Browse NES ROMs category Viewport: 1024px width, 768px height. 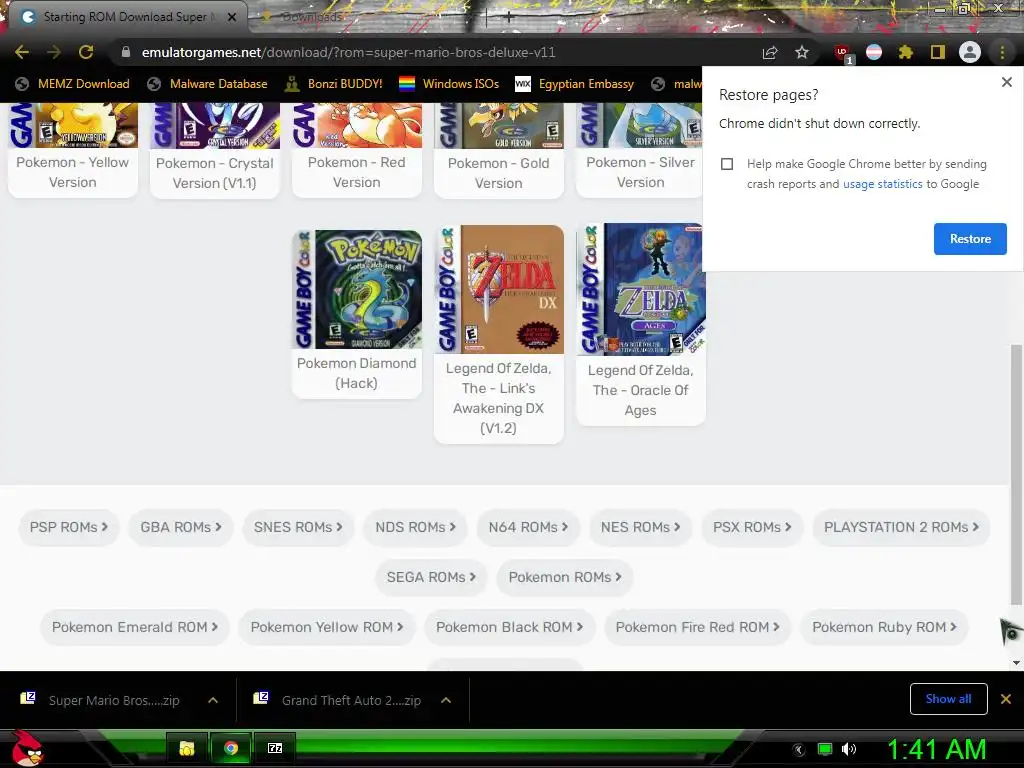click(x=641, y=527)
